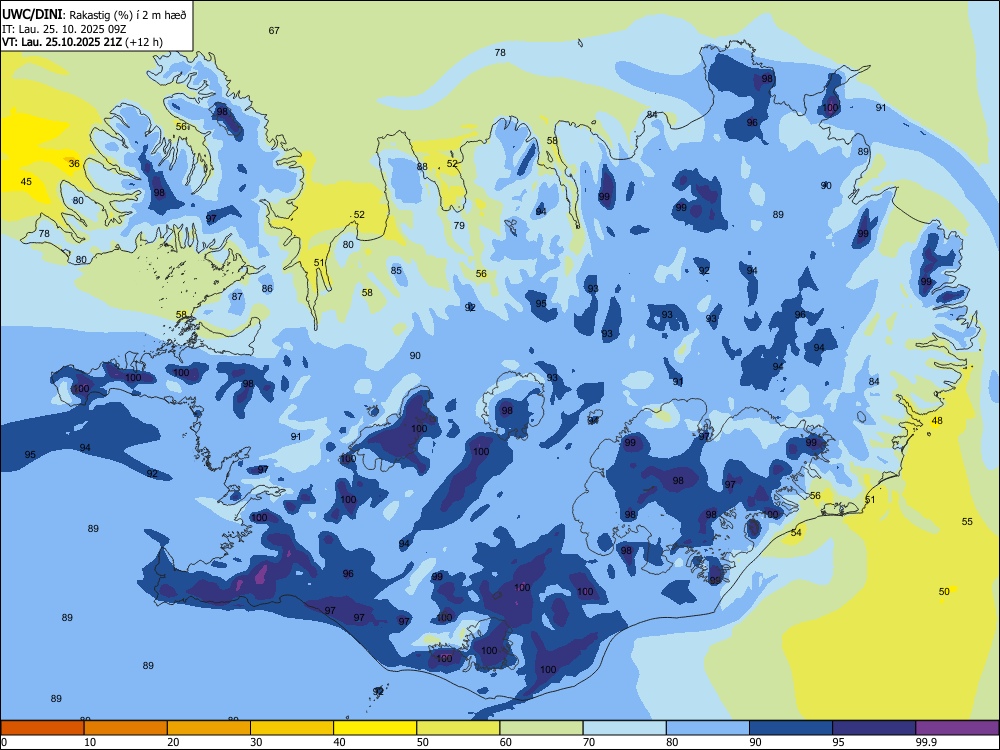Click the legend tick label "99.9"
This screenshot has width=1000, height=750.
(925, 742)
